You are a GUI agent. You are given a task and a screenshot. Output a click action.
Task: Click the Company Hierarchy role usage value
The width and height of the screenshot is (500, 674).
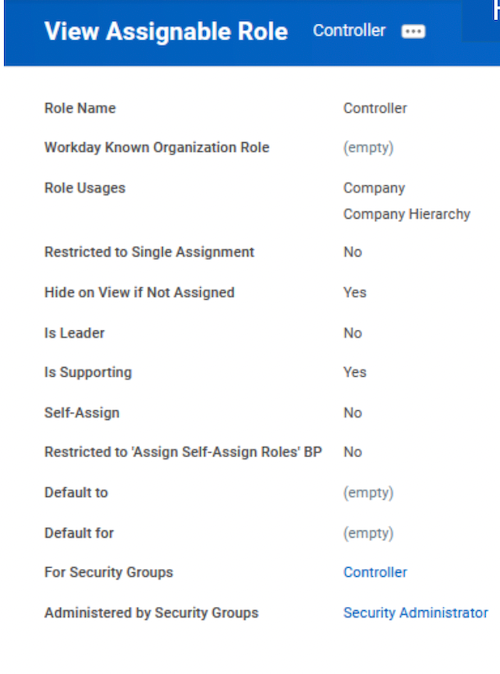click(407, 214)
